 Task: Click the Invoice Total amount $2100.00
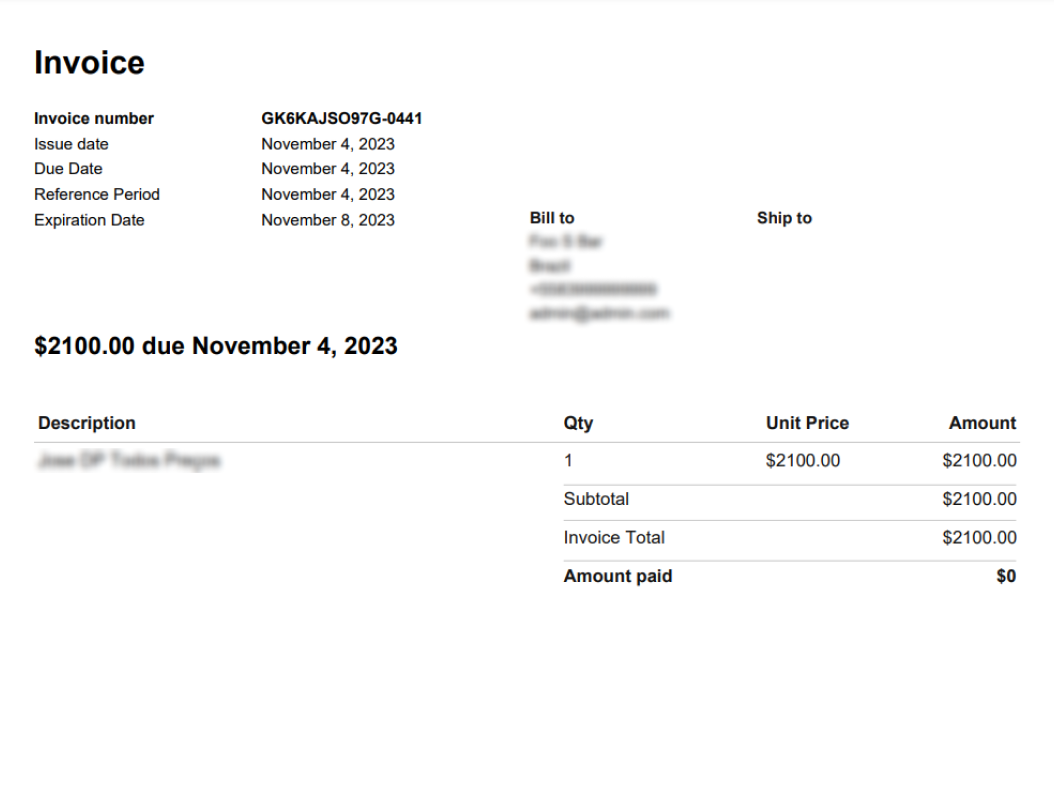coord(979,537)
